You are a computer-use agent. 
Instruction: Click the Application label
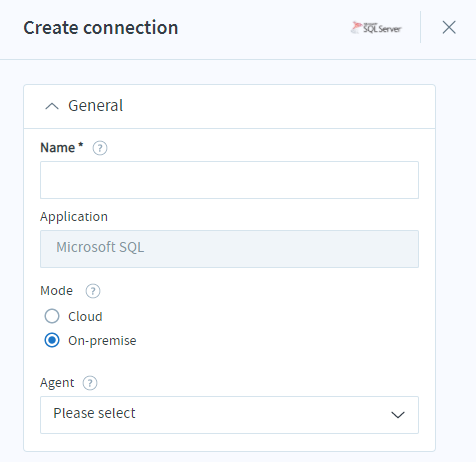74,217
